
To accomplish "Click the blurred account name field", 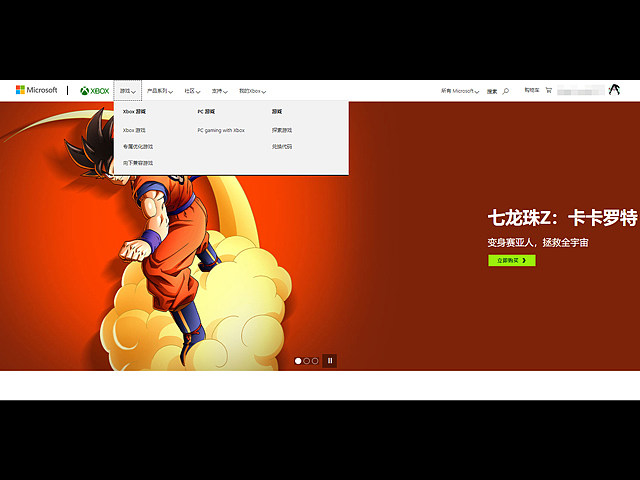I will [x=581, y=91].
